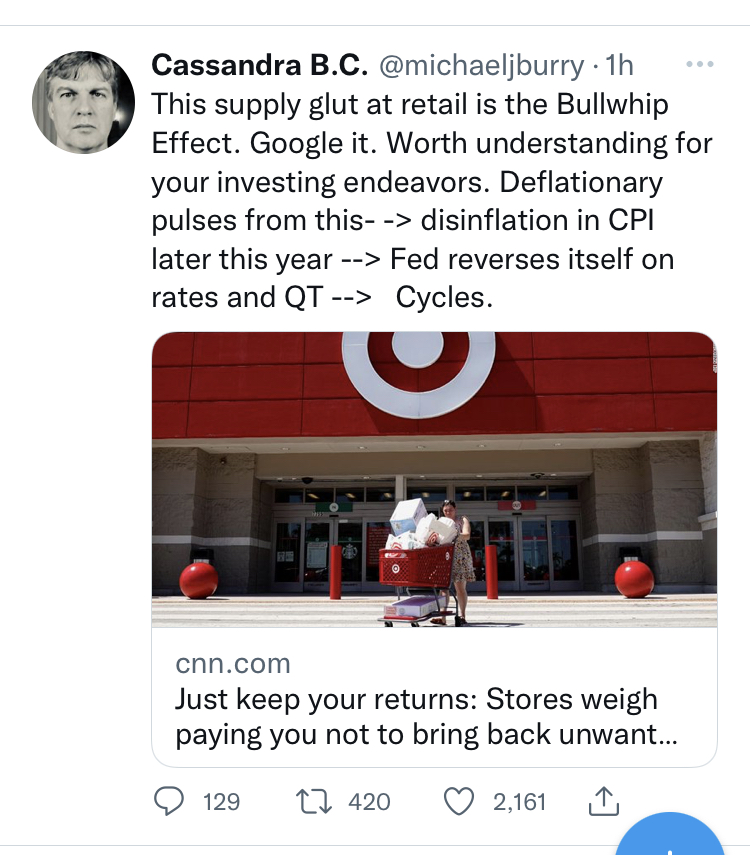Click the Cassandra B.C. display name
The image size is (750, 855).
[259, 66]
